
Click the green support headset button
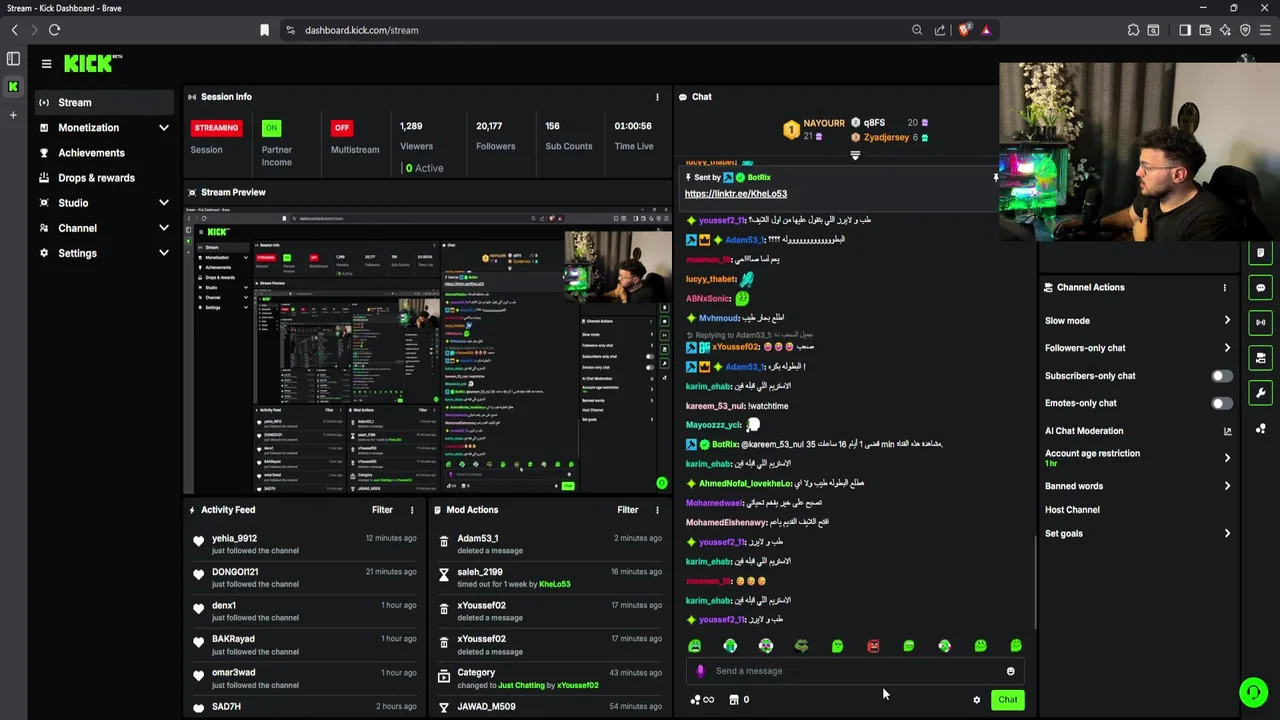(x=1253, y=692)
